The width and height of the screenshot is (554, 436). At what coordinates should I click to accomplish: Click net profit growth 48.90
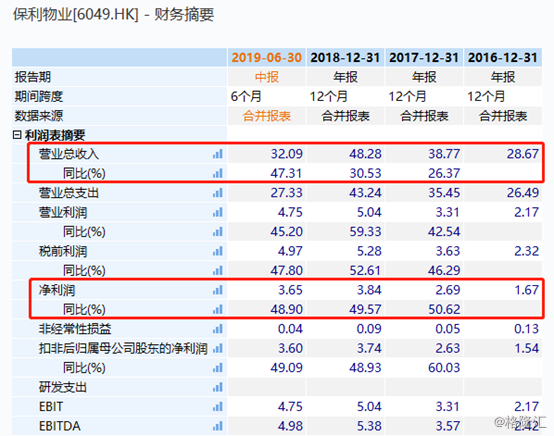coord(287,310)
